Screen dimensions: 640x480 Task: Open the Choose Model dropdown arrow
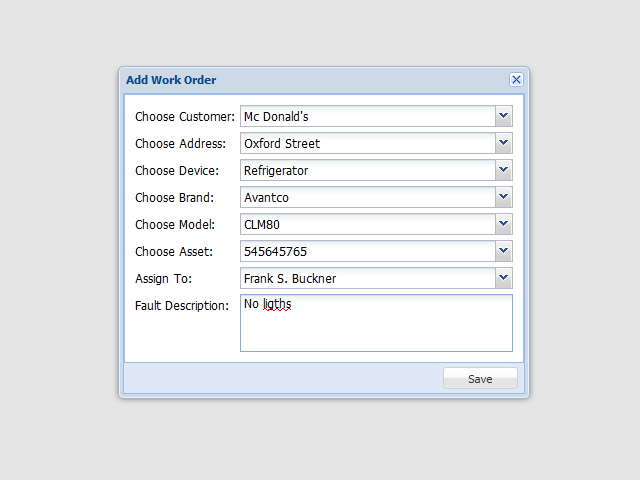click(504, 224)
